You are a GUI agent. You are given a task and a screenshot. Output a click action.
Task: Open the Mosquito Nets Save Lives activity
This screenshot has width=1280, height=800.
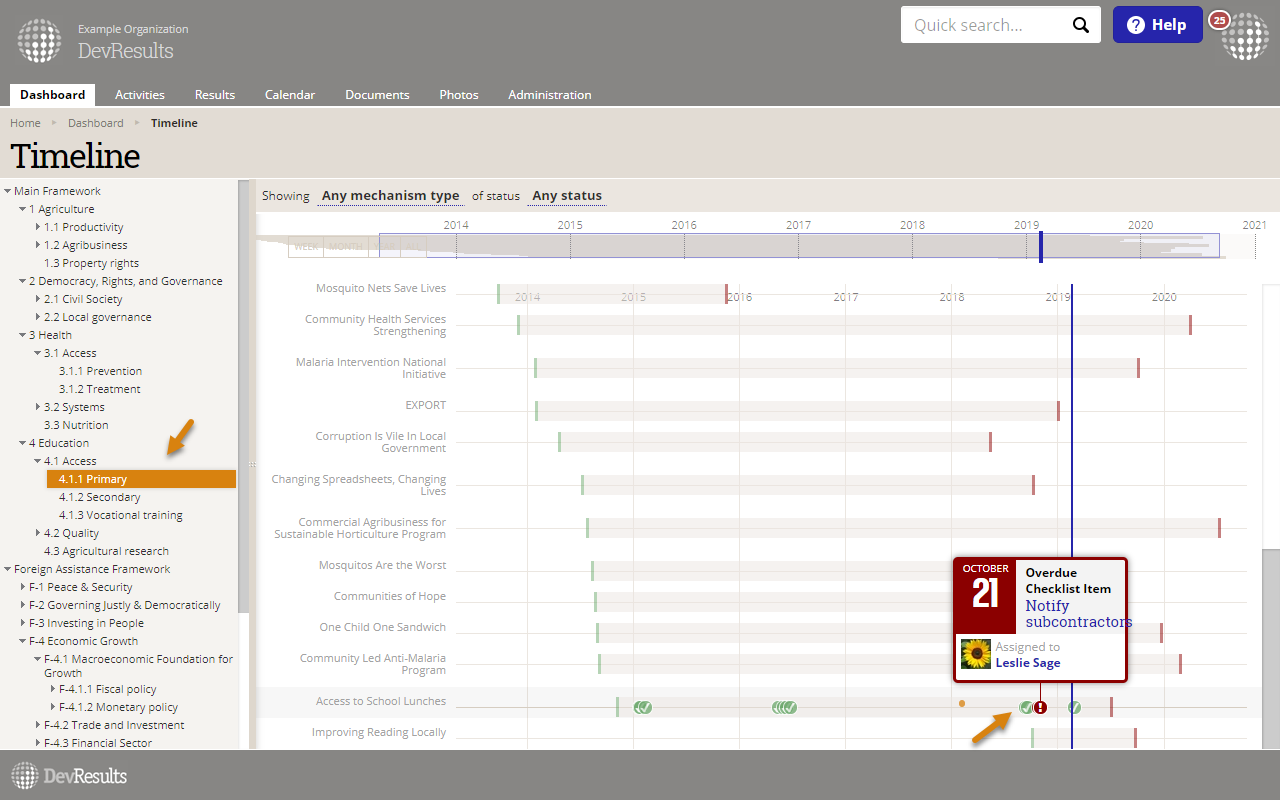pyautogui.click(x=381, y=288)
